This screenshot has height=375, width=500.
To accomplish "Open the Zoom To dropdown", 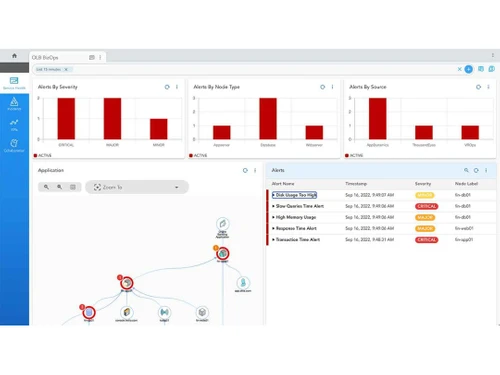I will (x=137, y=187).
